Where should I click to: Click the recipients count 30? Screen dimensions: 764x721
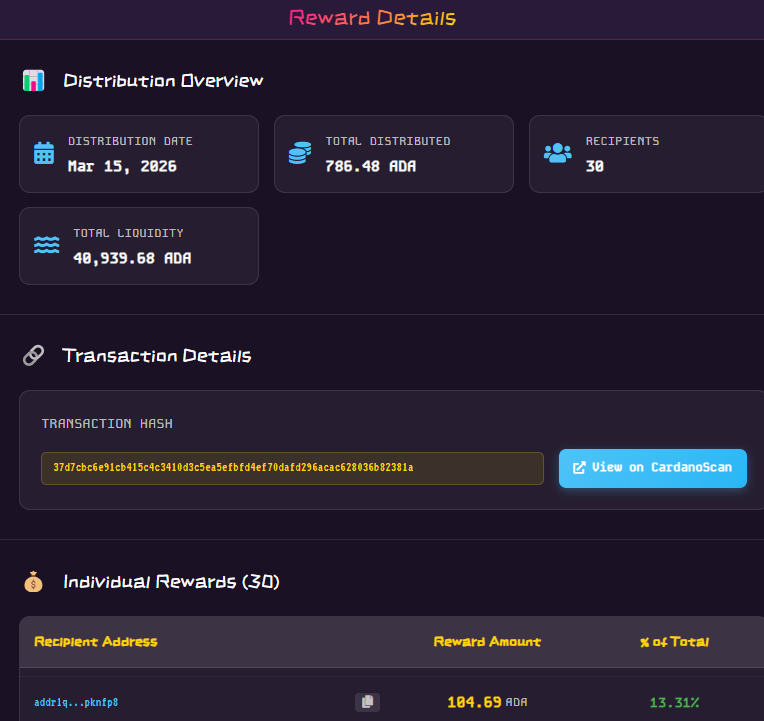pyautogui.click(x=595, y=167)
